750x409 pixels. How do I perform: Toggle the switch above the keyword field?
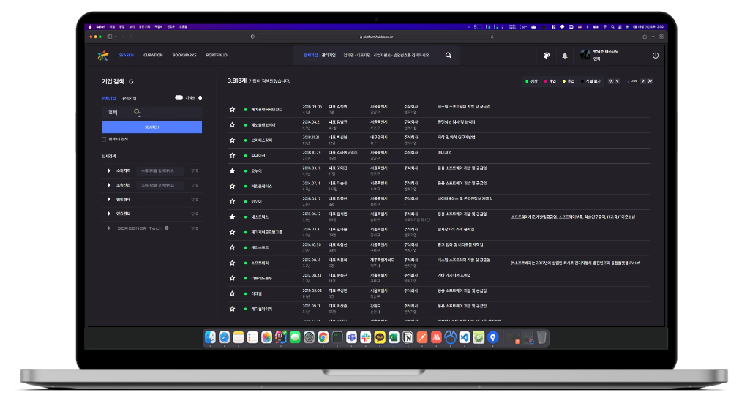click(180, 98)
